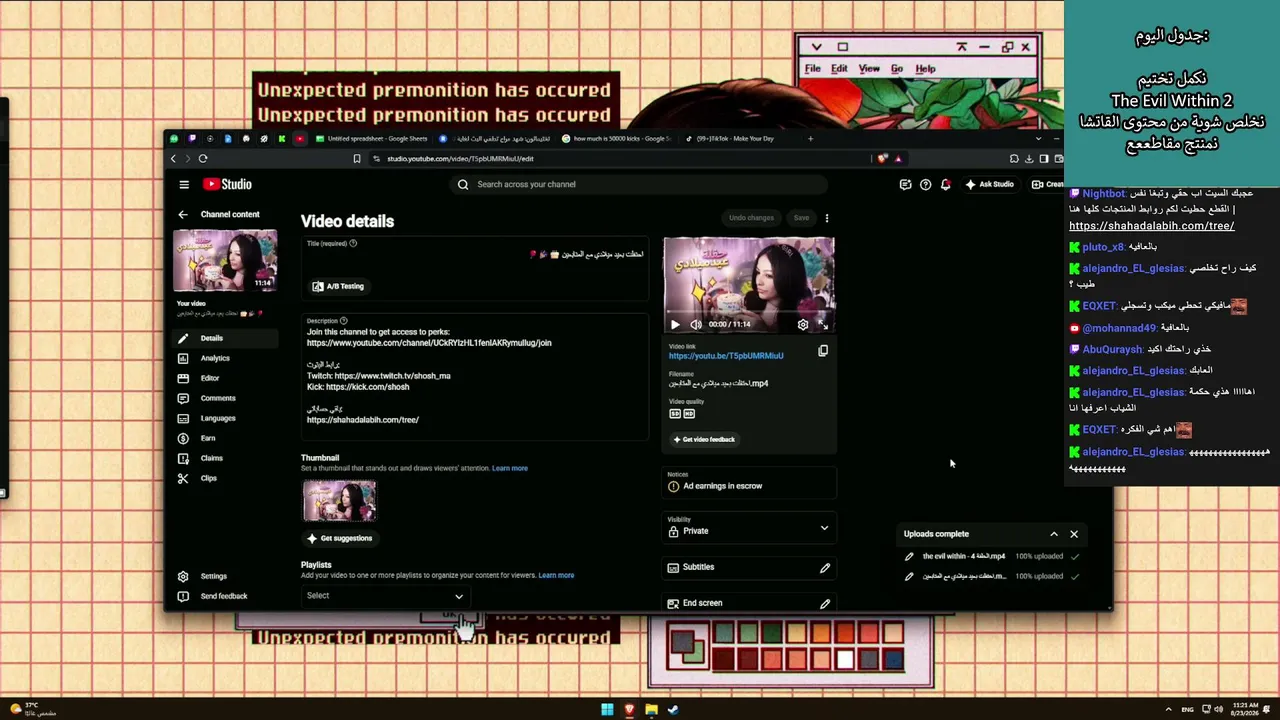Click the Ask Studio button

pyautogui.click(x=989, y=184)
